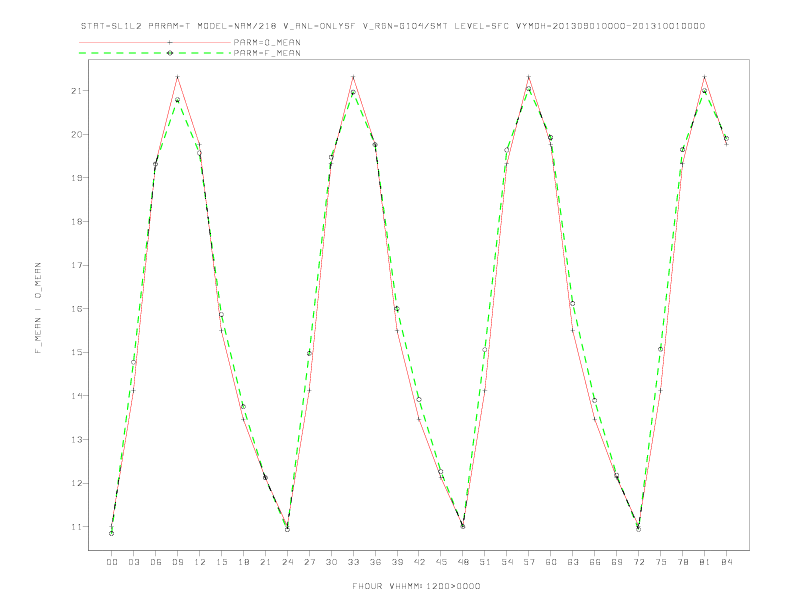
Task: Click x-axis forecast hour label 54
Action: click(x=507, y=562)
